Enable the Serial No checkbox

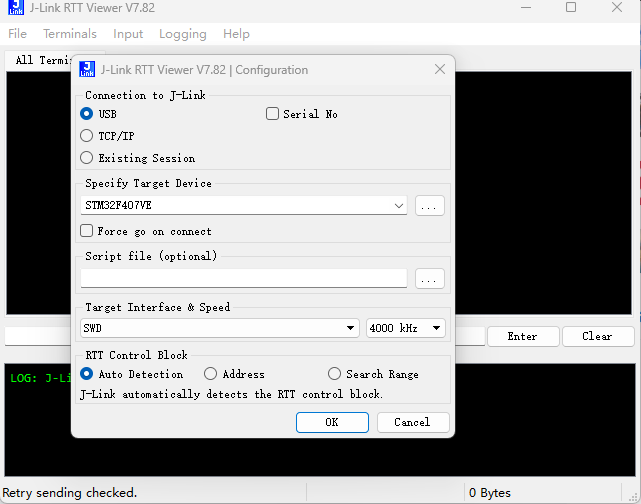[272, 114]
